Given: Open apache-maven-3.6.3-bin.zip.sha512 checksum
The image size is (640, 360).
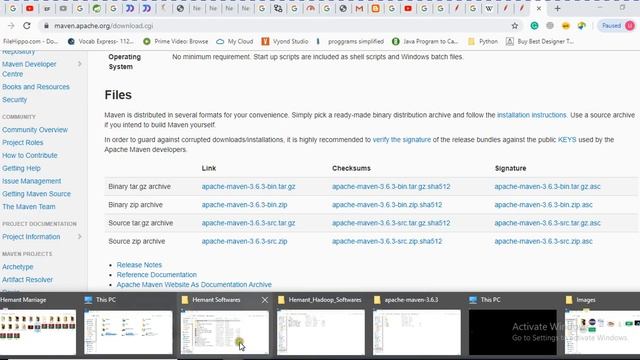Looking at the screenshot, I should [387, 205].
